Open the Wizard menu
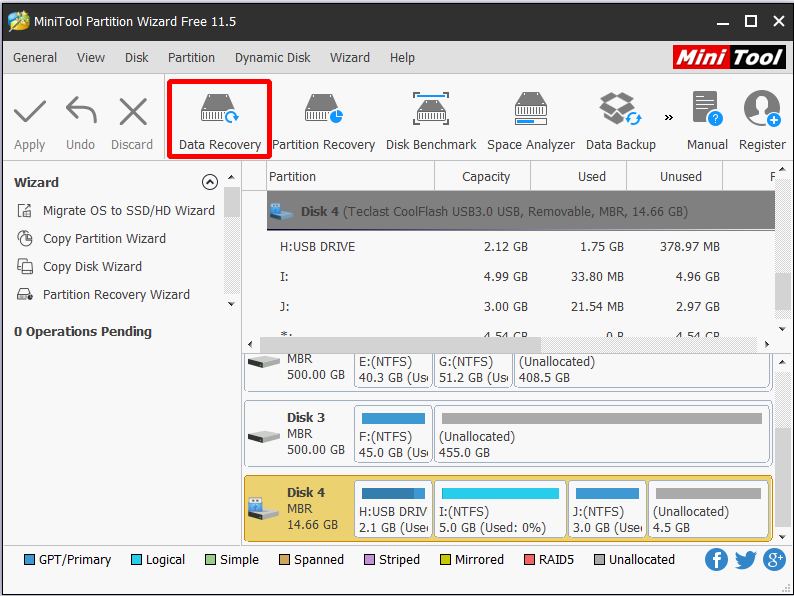 tap(350, 58)
